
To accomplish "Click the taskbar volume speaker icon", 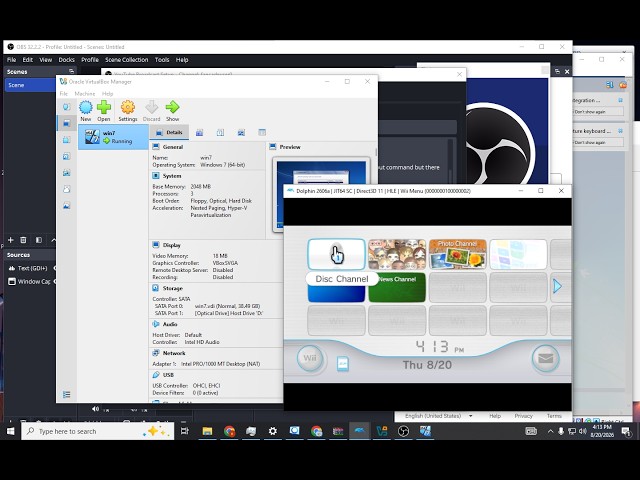I will coord(582,431).
